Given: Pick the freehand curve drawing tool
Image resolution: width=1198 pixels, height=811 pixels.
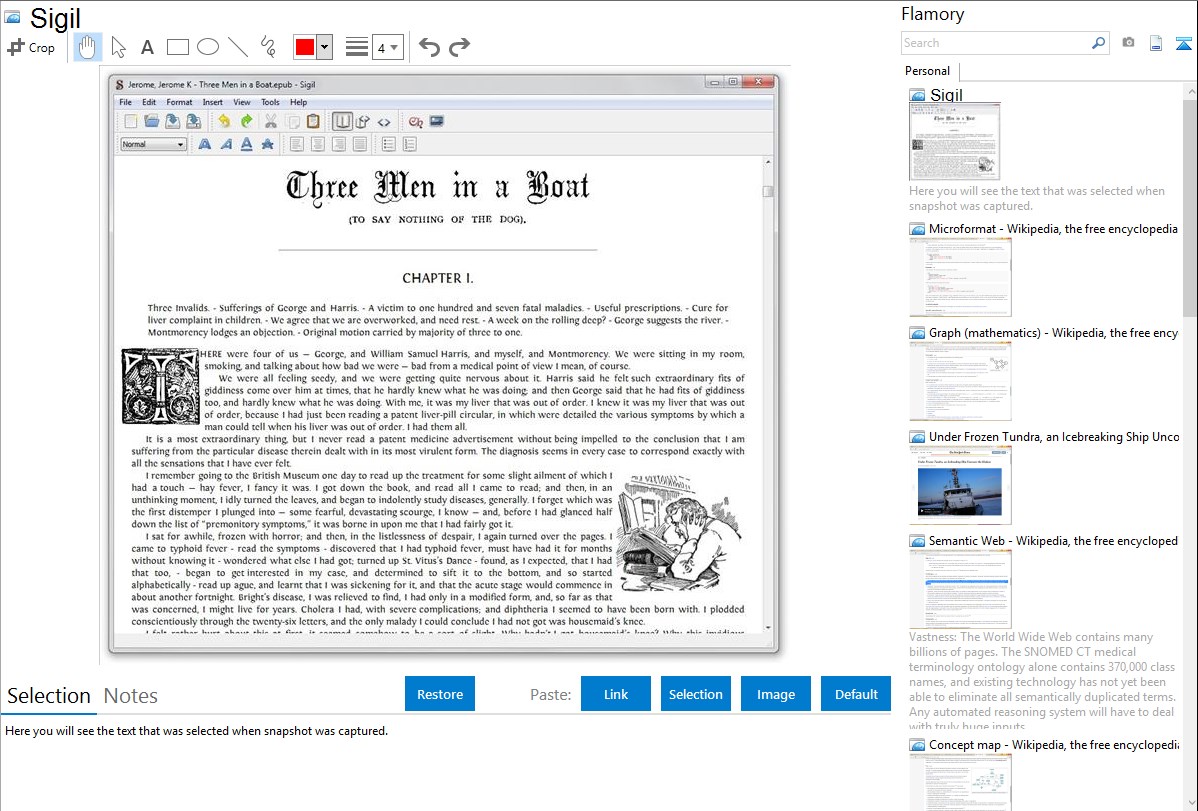Looking at the screenshot, I should click(268, 47).
